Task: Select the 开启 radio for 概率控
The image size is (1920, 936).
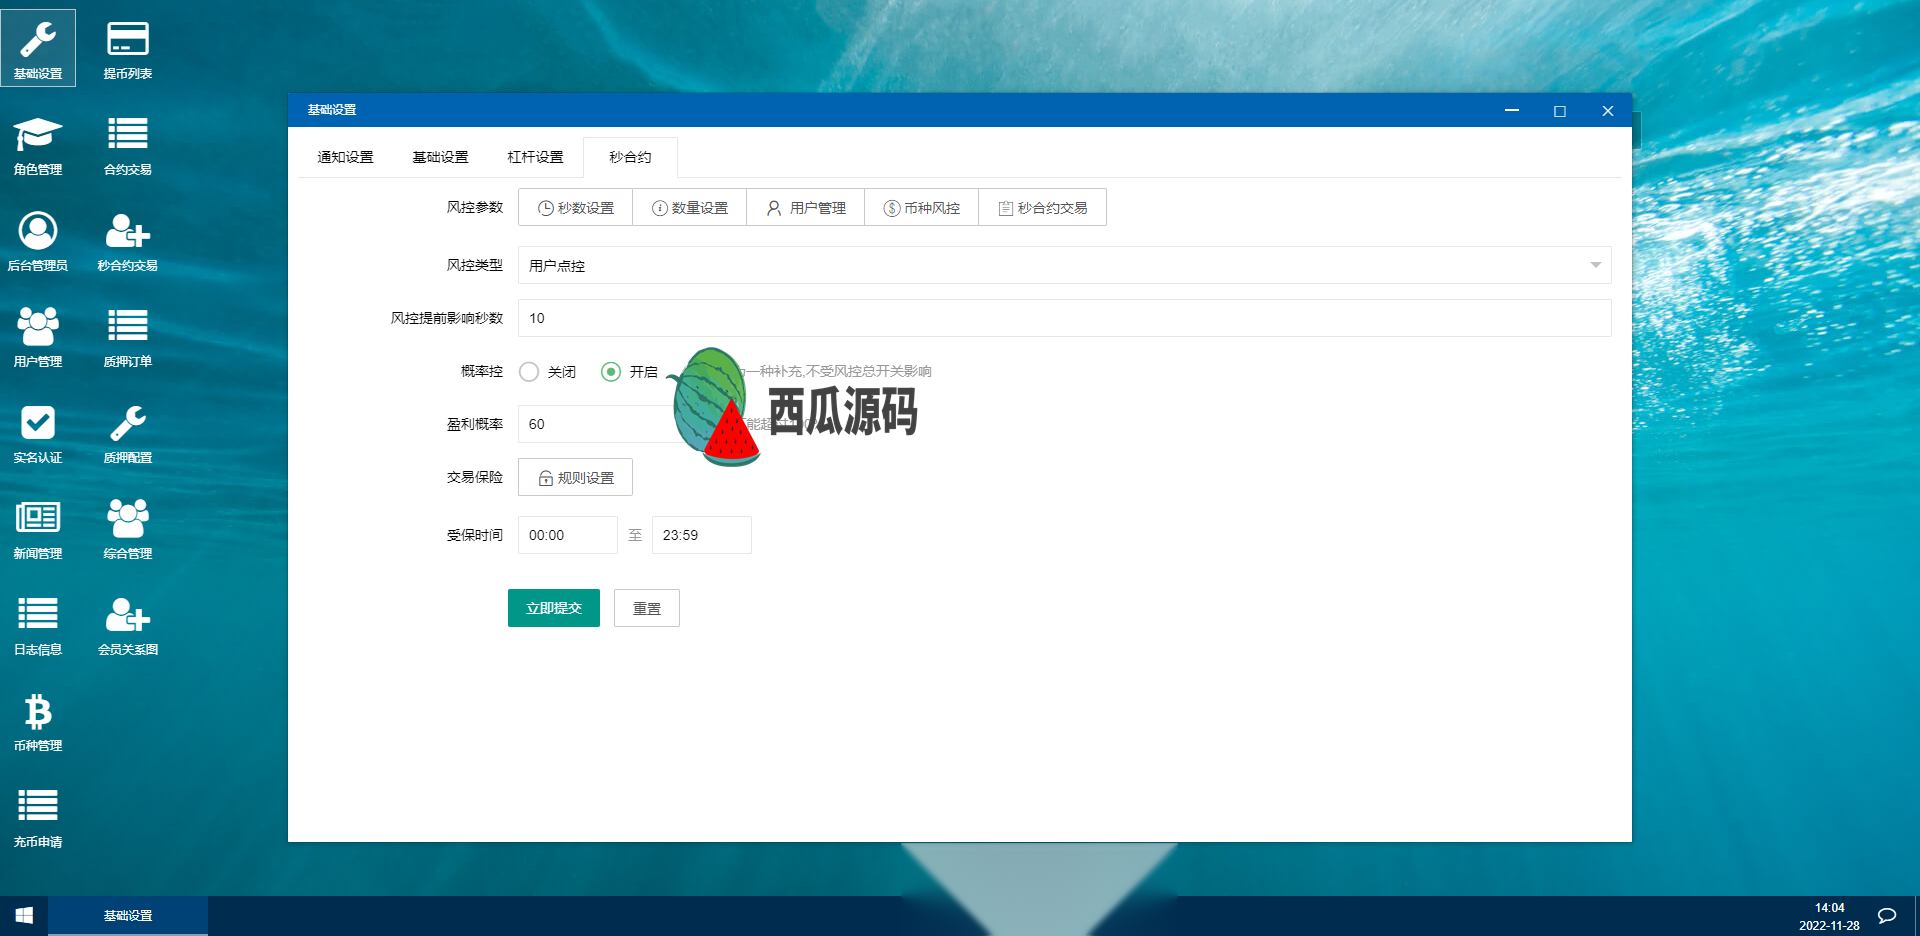Action: tap(611, 372)
